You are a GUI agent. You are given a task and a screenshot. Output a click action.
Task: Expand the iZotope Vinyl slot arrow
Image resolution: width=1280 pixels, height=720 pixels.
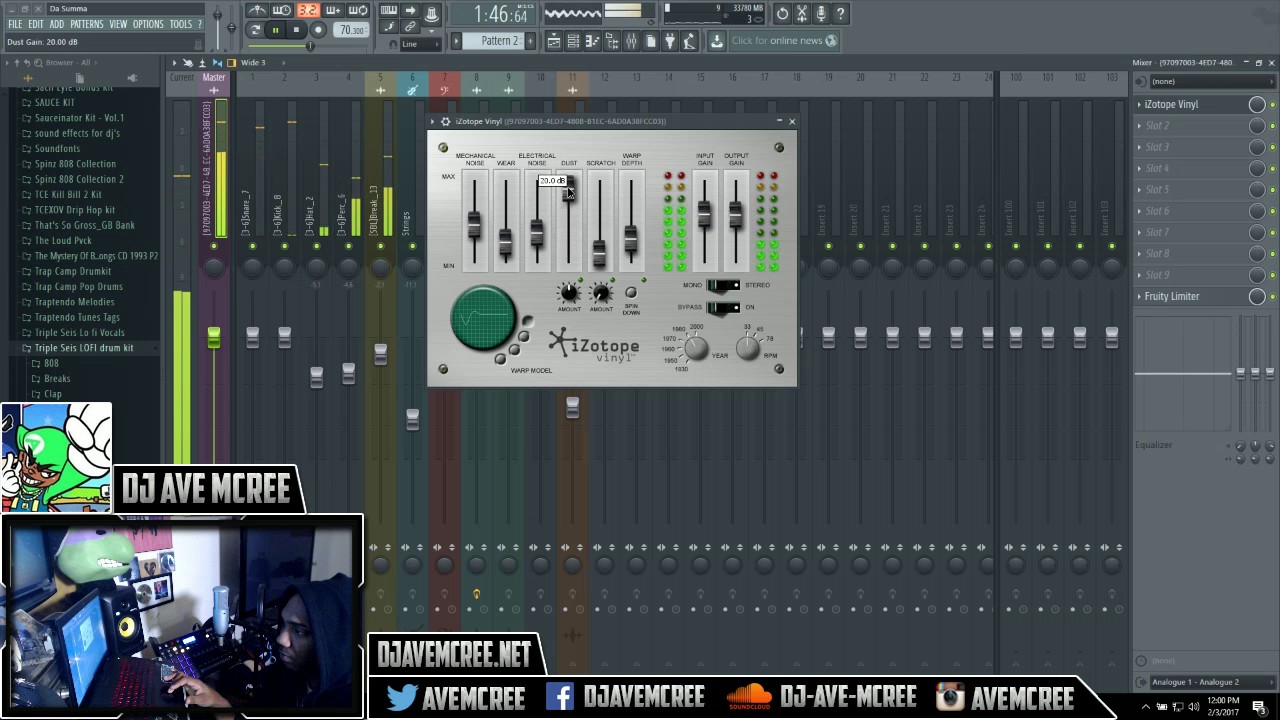pos(1139,104)
